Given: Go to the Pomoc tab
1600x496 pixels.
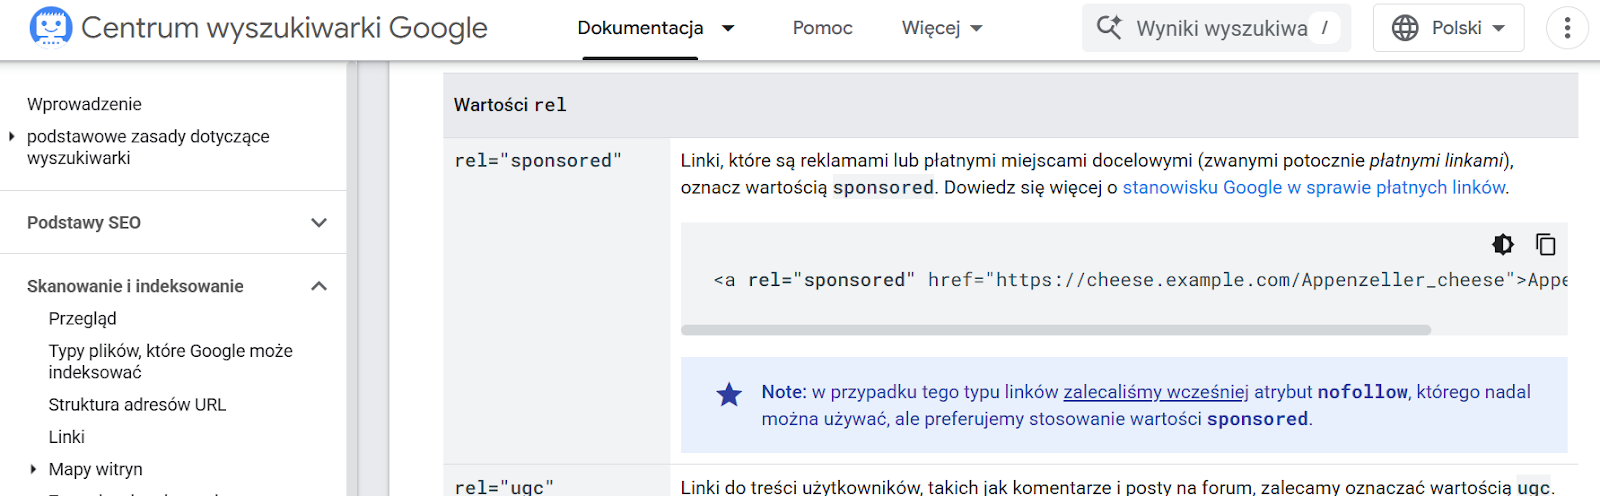Looking at the screenshot, I should (x=823, y=28).
